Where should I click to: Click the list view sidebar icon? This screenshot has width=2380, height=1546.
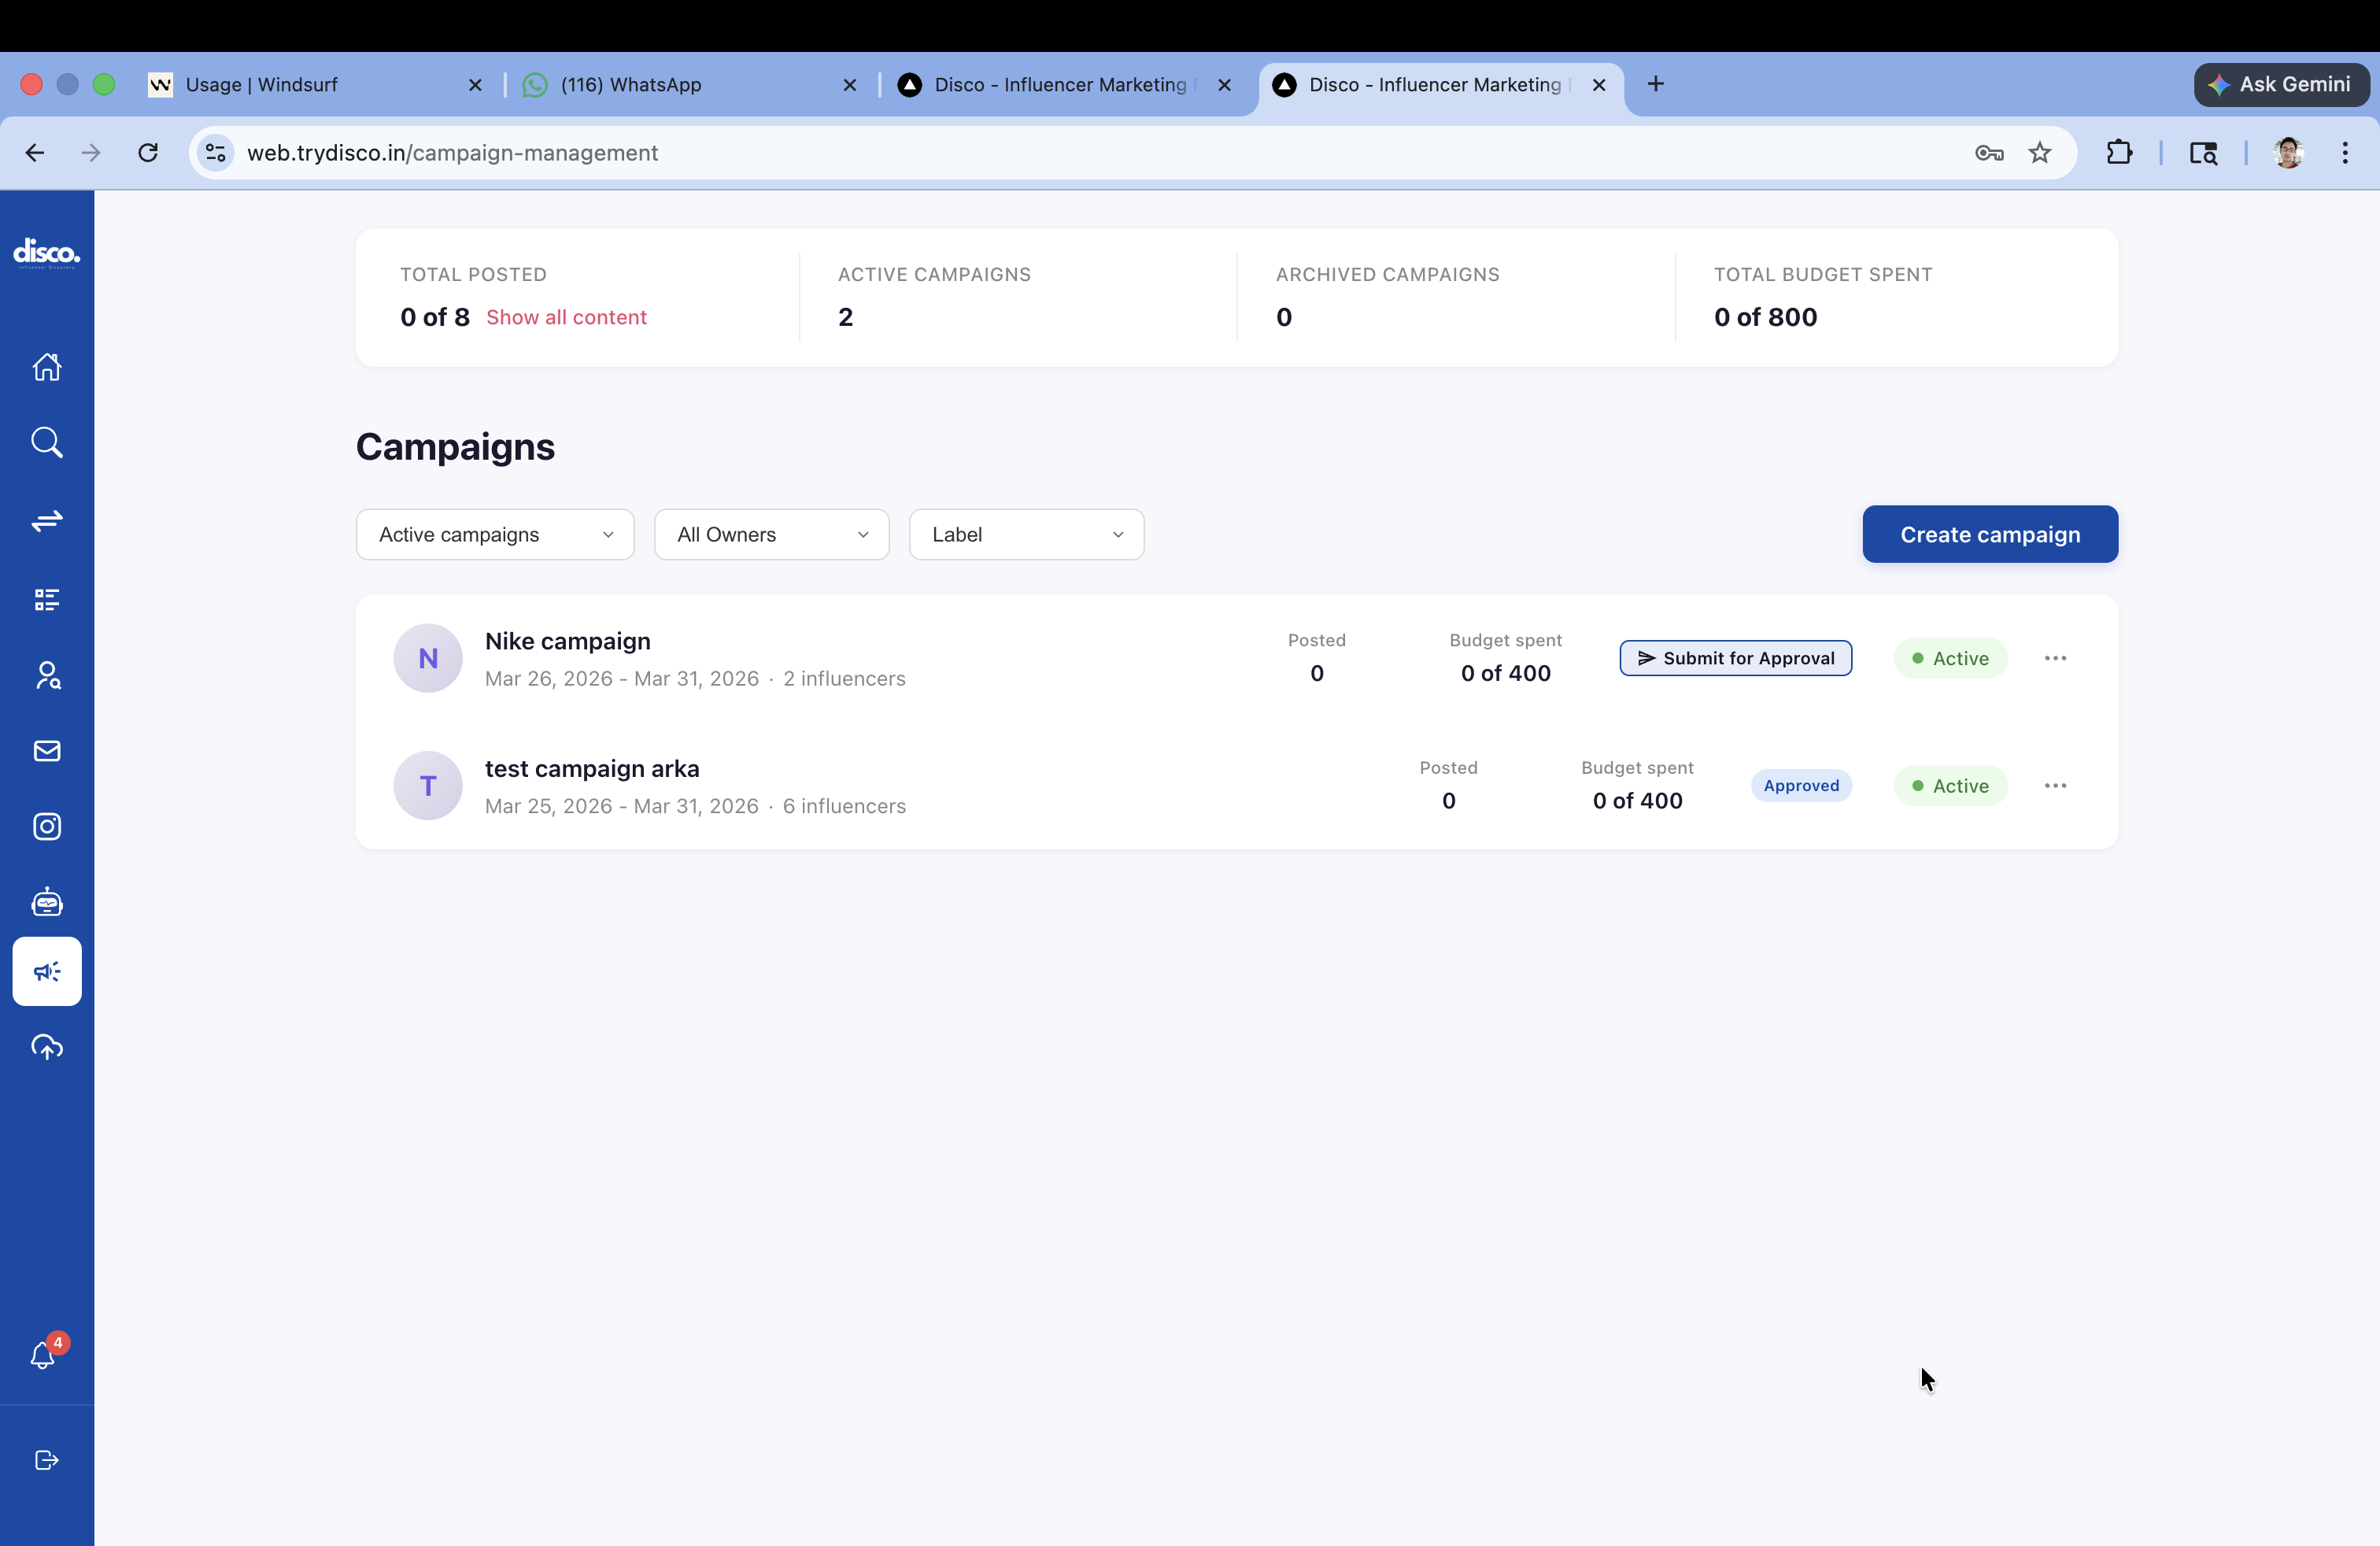[47, 599]
